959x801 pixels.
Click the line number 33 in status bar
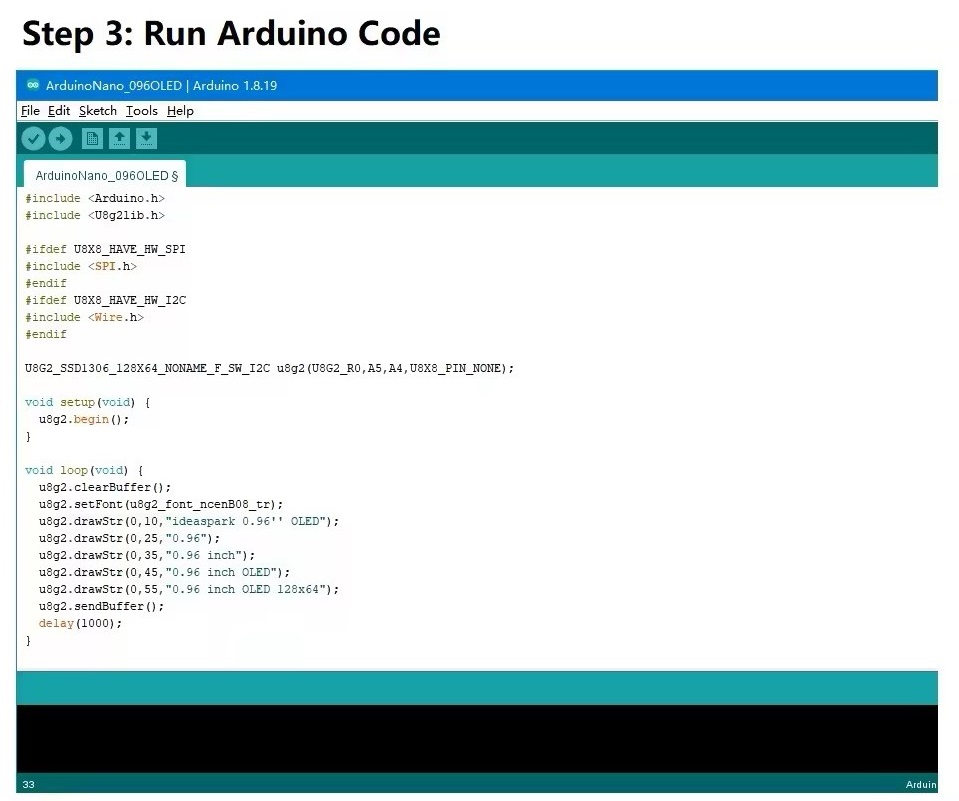[x=28, y=784]
